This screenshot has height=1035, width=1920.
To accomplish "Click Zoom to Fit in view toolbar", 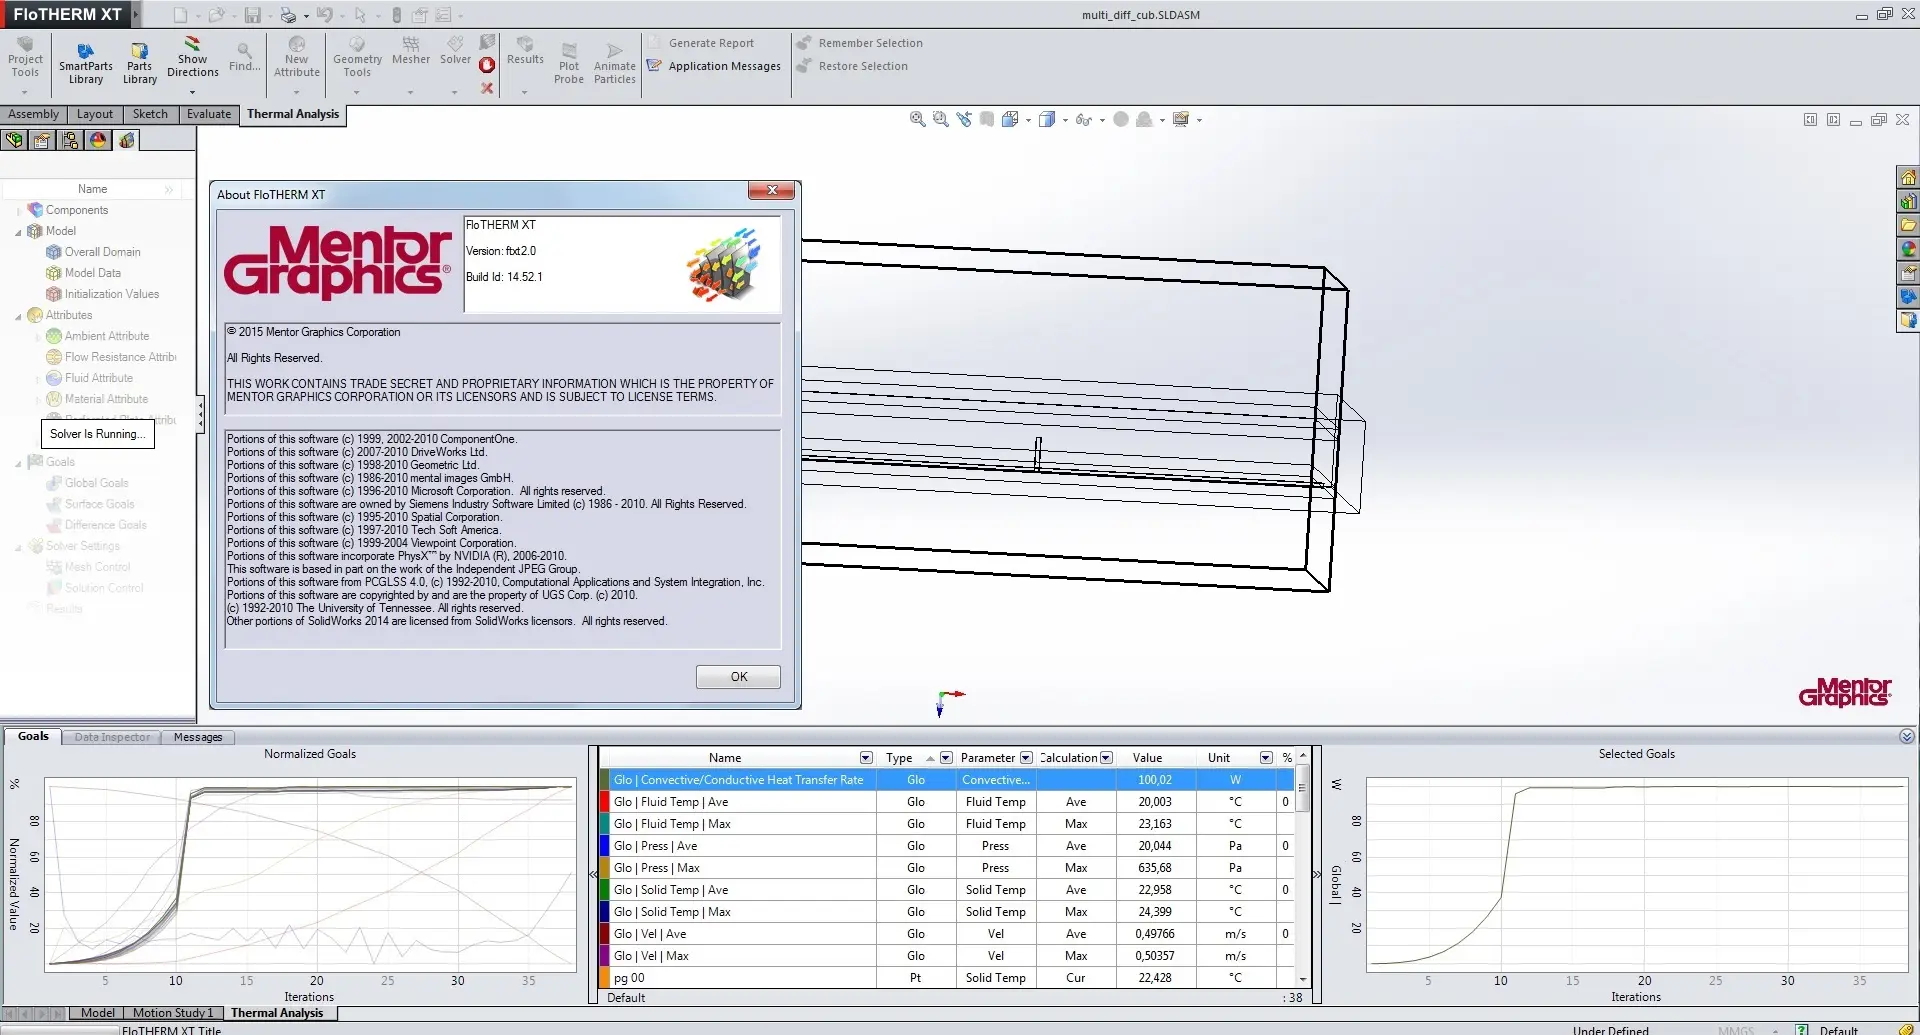I will (917, 119).
